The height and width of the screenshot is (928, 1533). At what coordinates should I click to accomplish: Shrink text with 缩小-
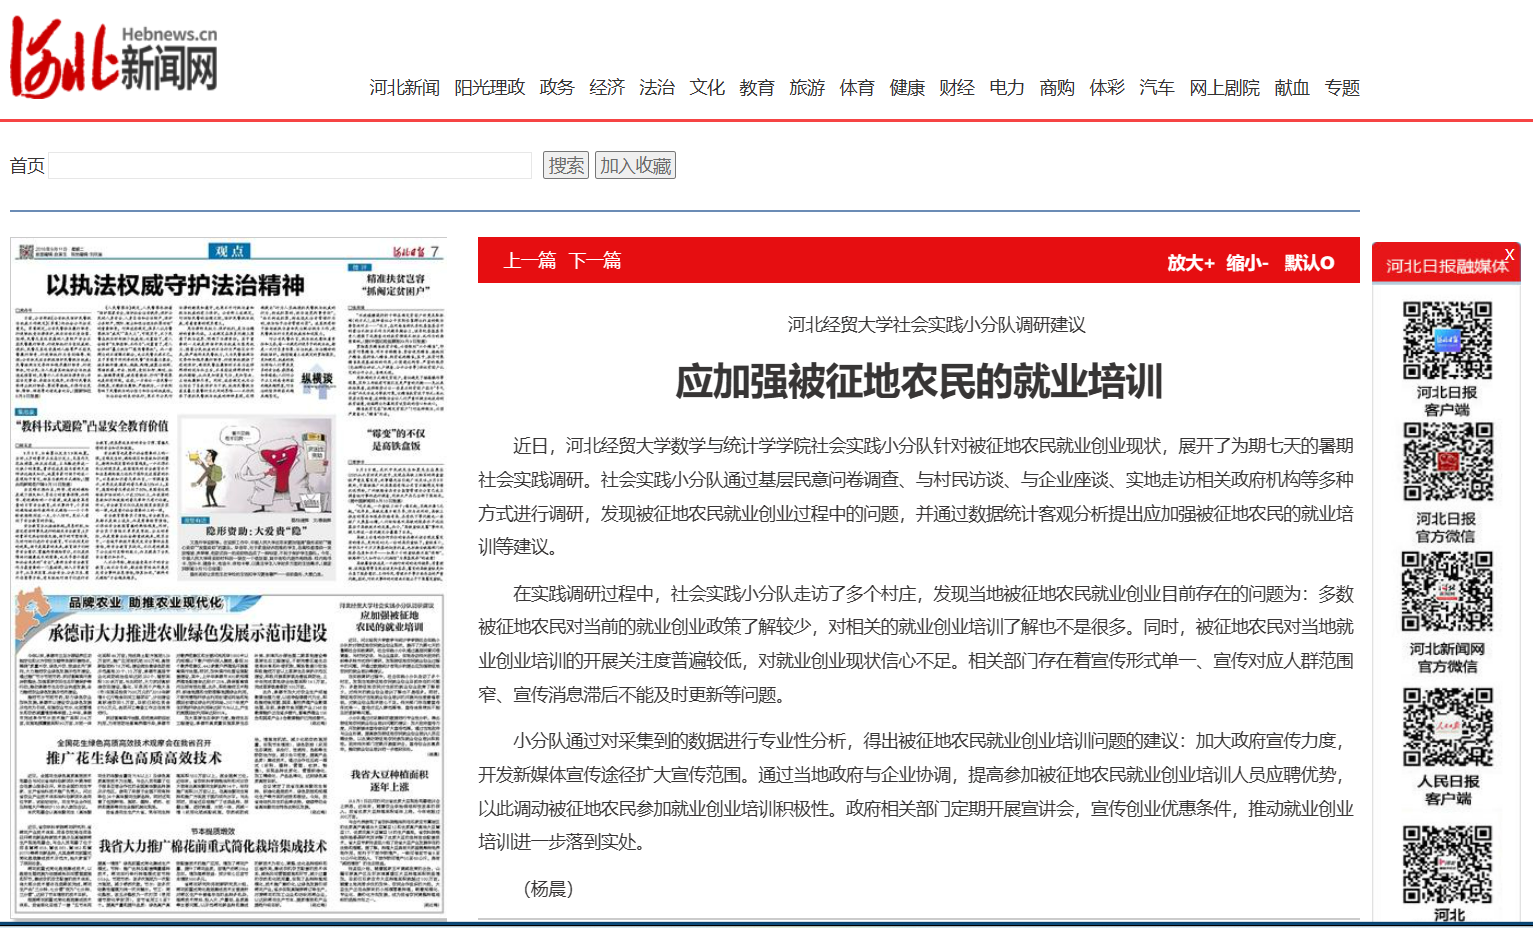tap(1247, 263)
